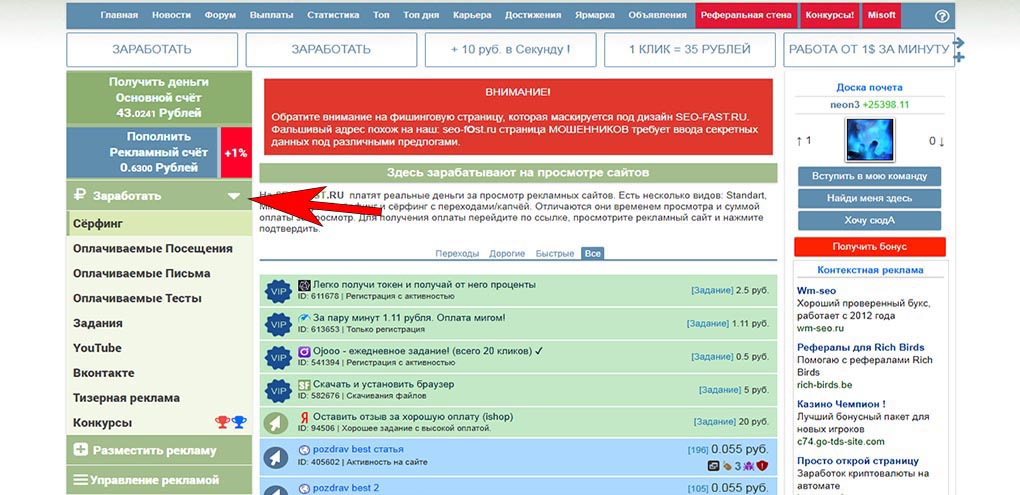This screenshot has height=495, width=1020.
Task: Click the shield icon on pozdrav best статья row
Action: (762, 465)
